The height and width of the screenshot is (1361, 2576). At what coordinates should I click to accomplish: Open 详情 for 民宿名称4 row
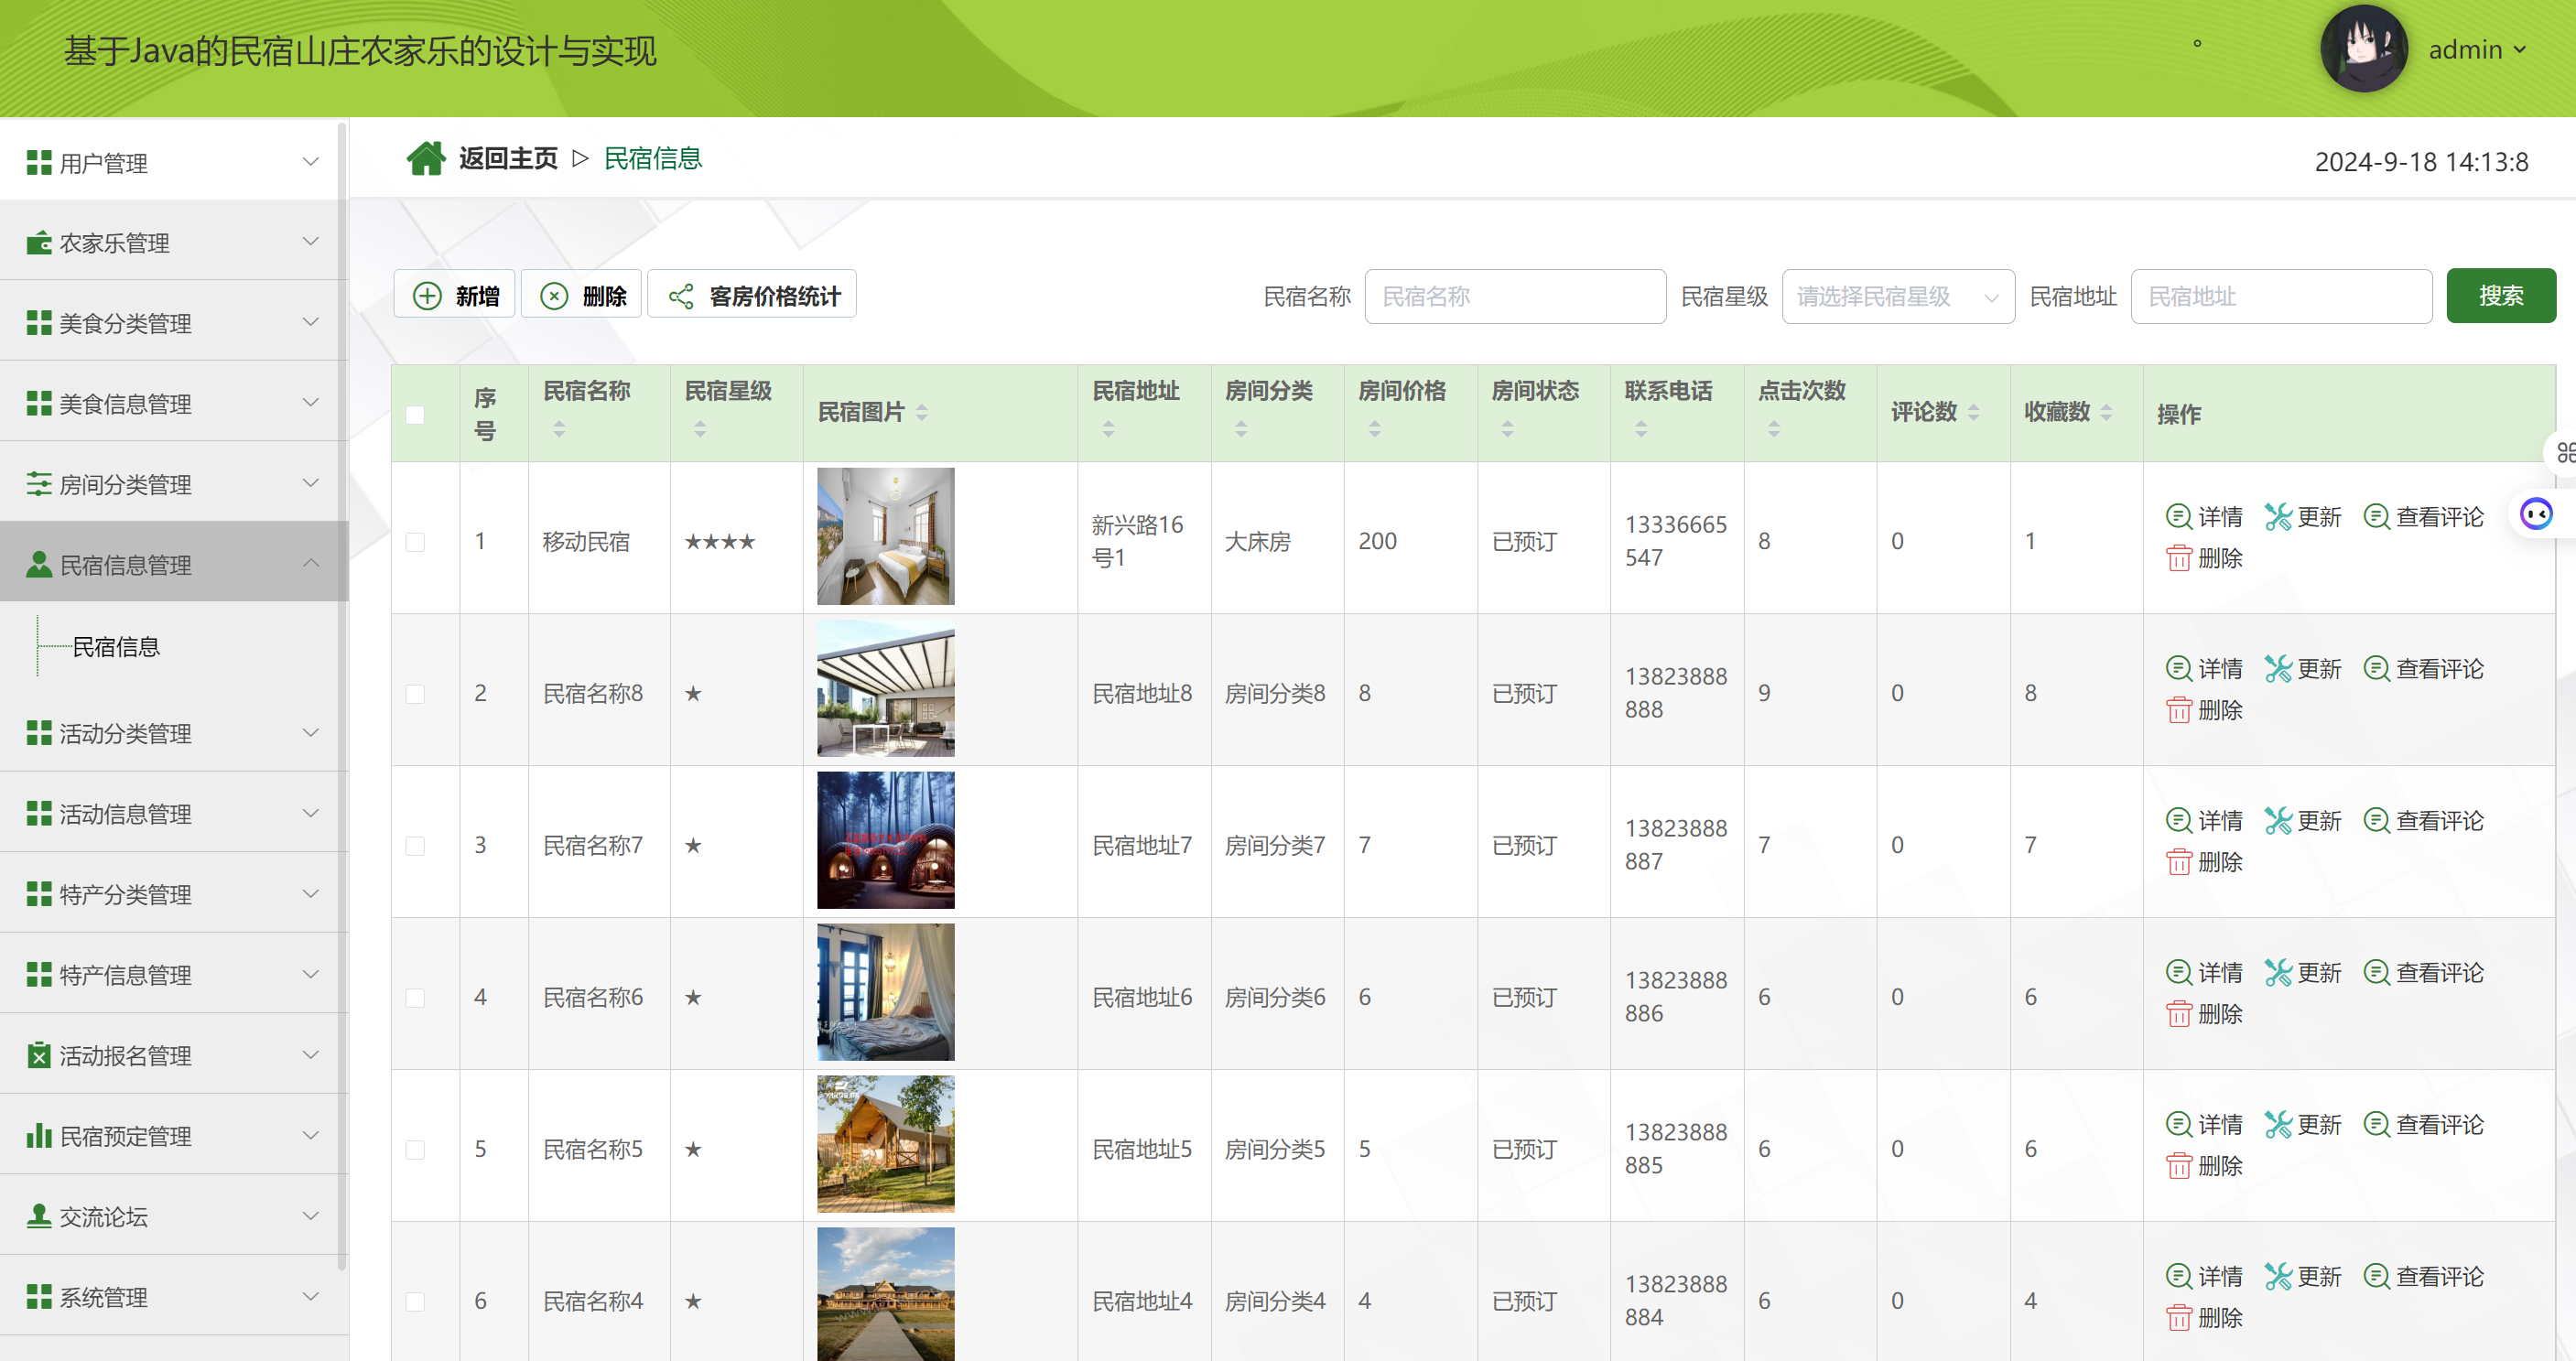(2204, 1277)
